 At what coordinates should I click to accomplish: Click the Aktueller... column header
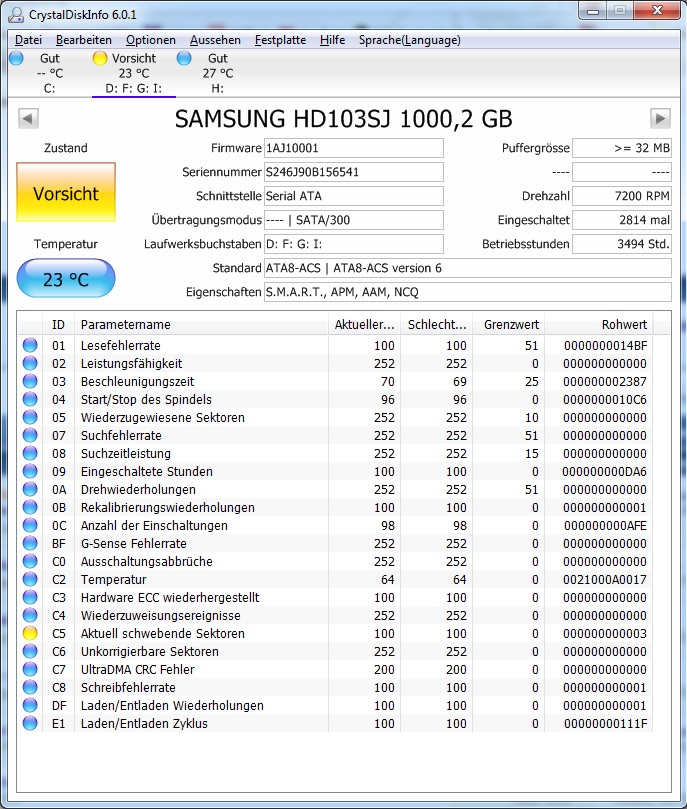point(365,325)
